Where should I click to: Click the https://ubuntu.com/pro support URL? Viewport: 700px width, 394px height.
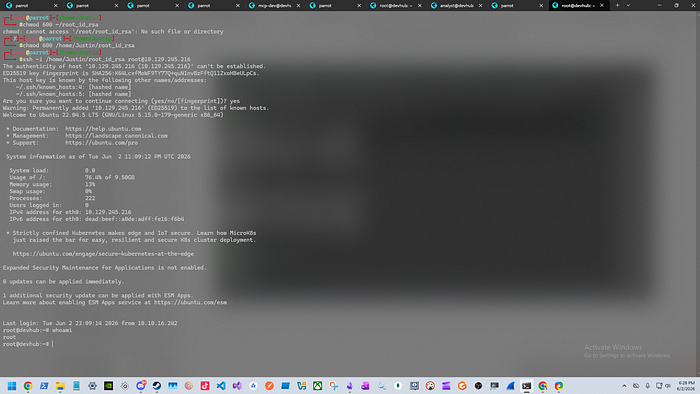[101, 143]
